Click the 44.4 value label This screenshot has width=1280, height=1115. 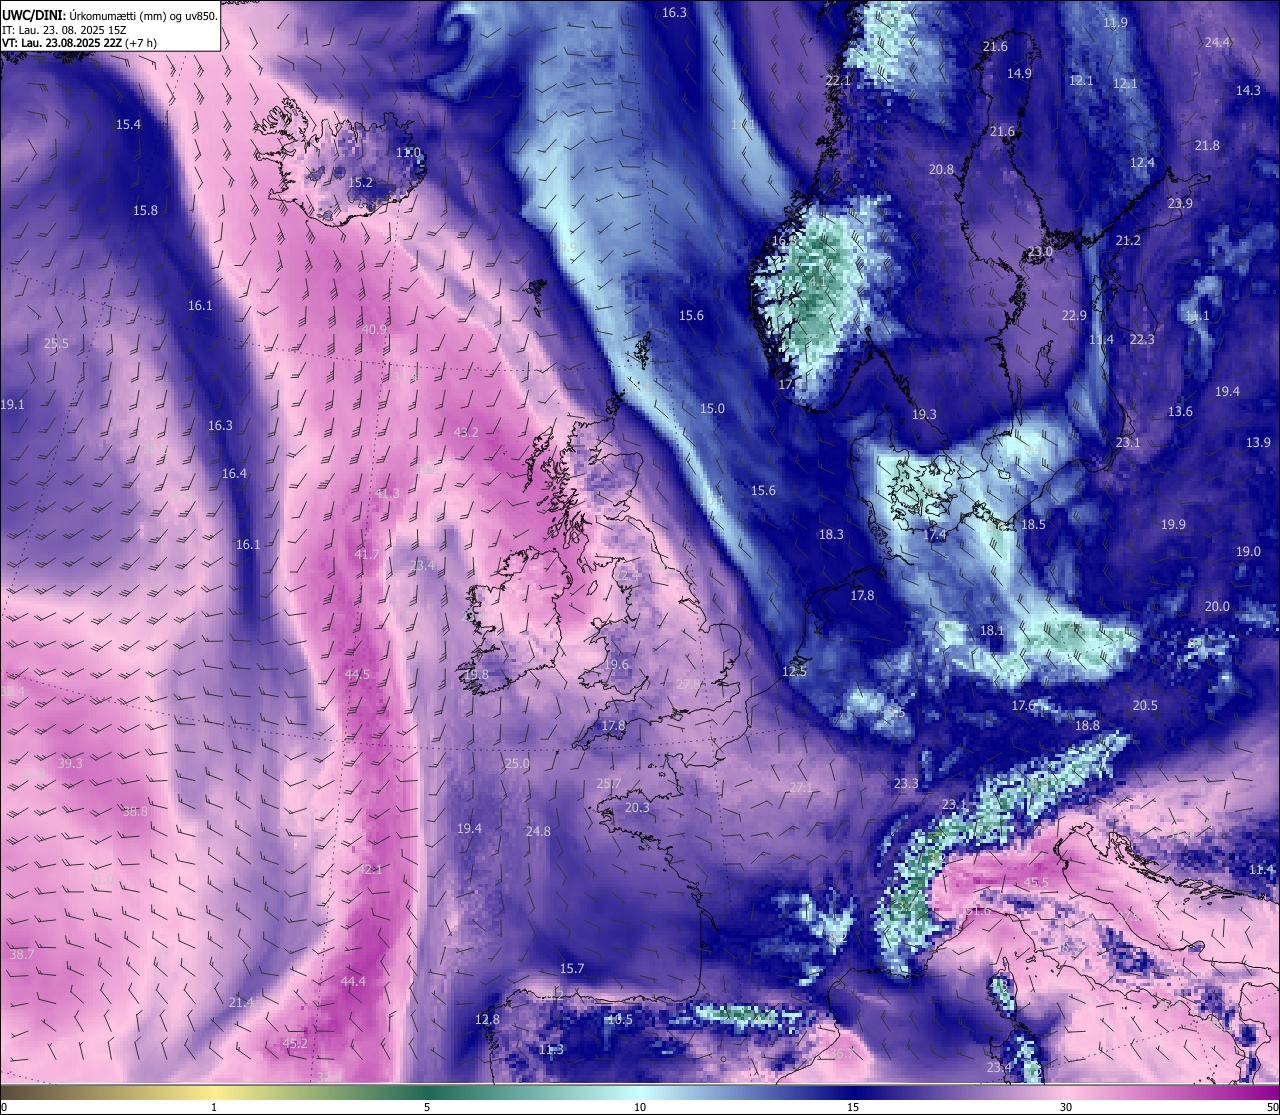point(353,982)
